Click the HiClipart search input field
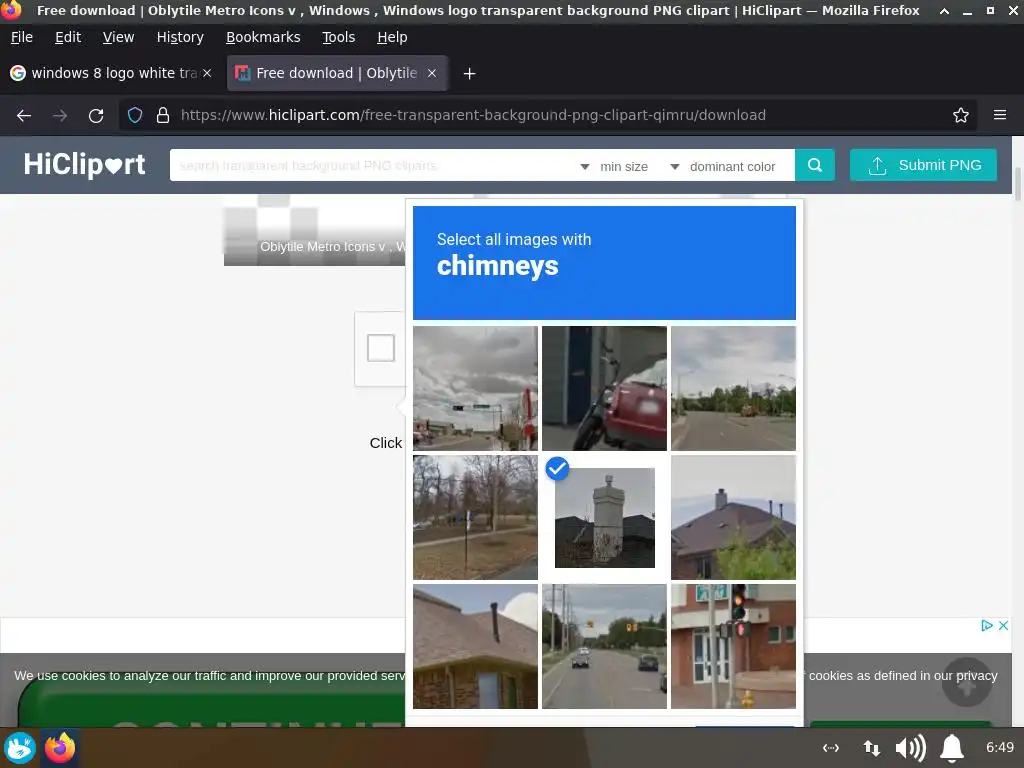Image resolution: width=1024 pixels, height=768 pixels. pyautogui.click(x=372, y=166)
